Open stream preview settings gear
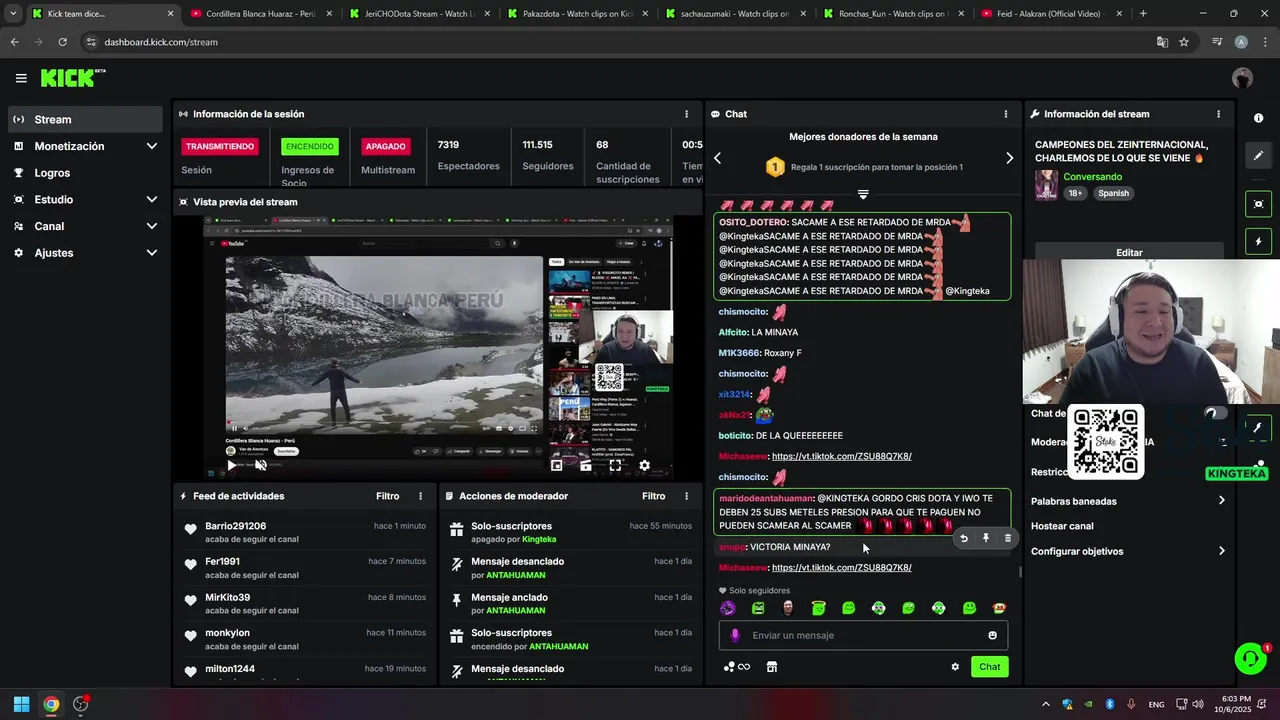The image size is (1280, 720). tap(644, 465)
